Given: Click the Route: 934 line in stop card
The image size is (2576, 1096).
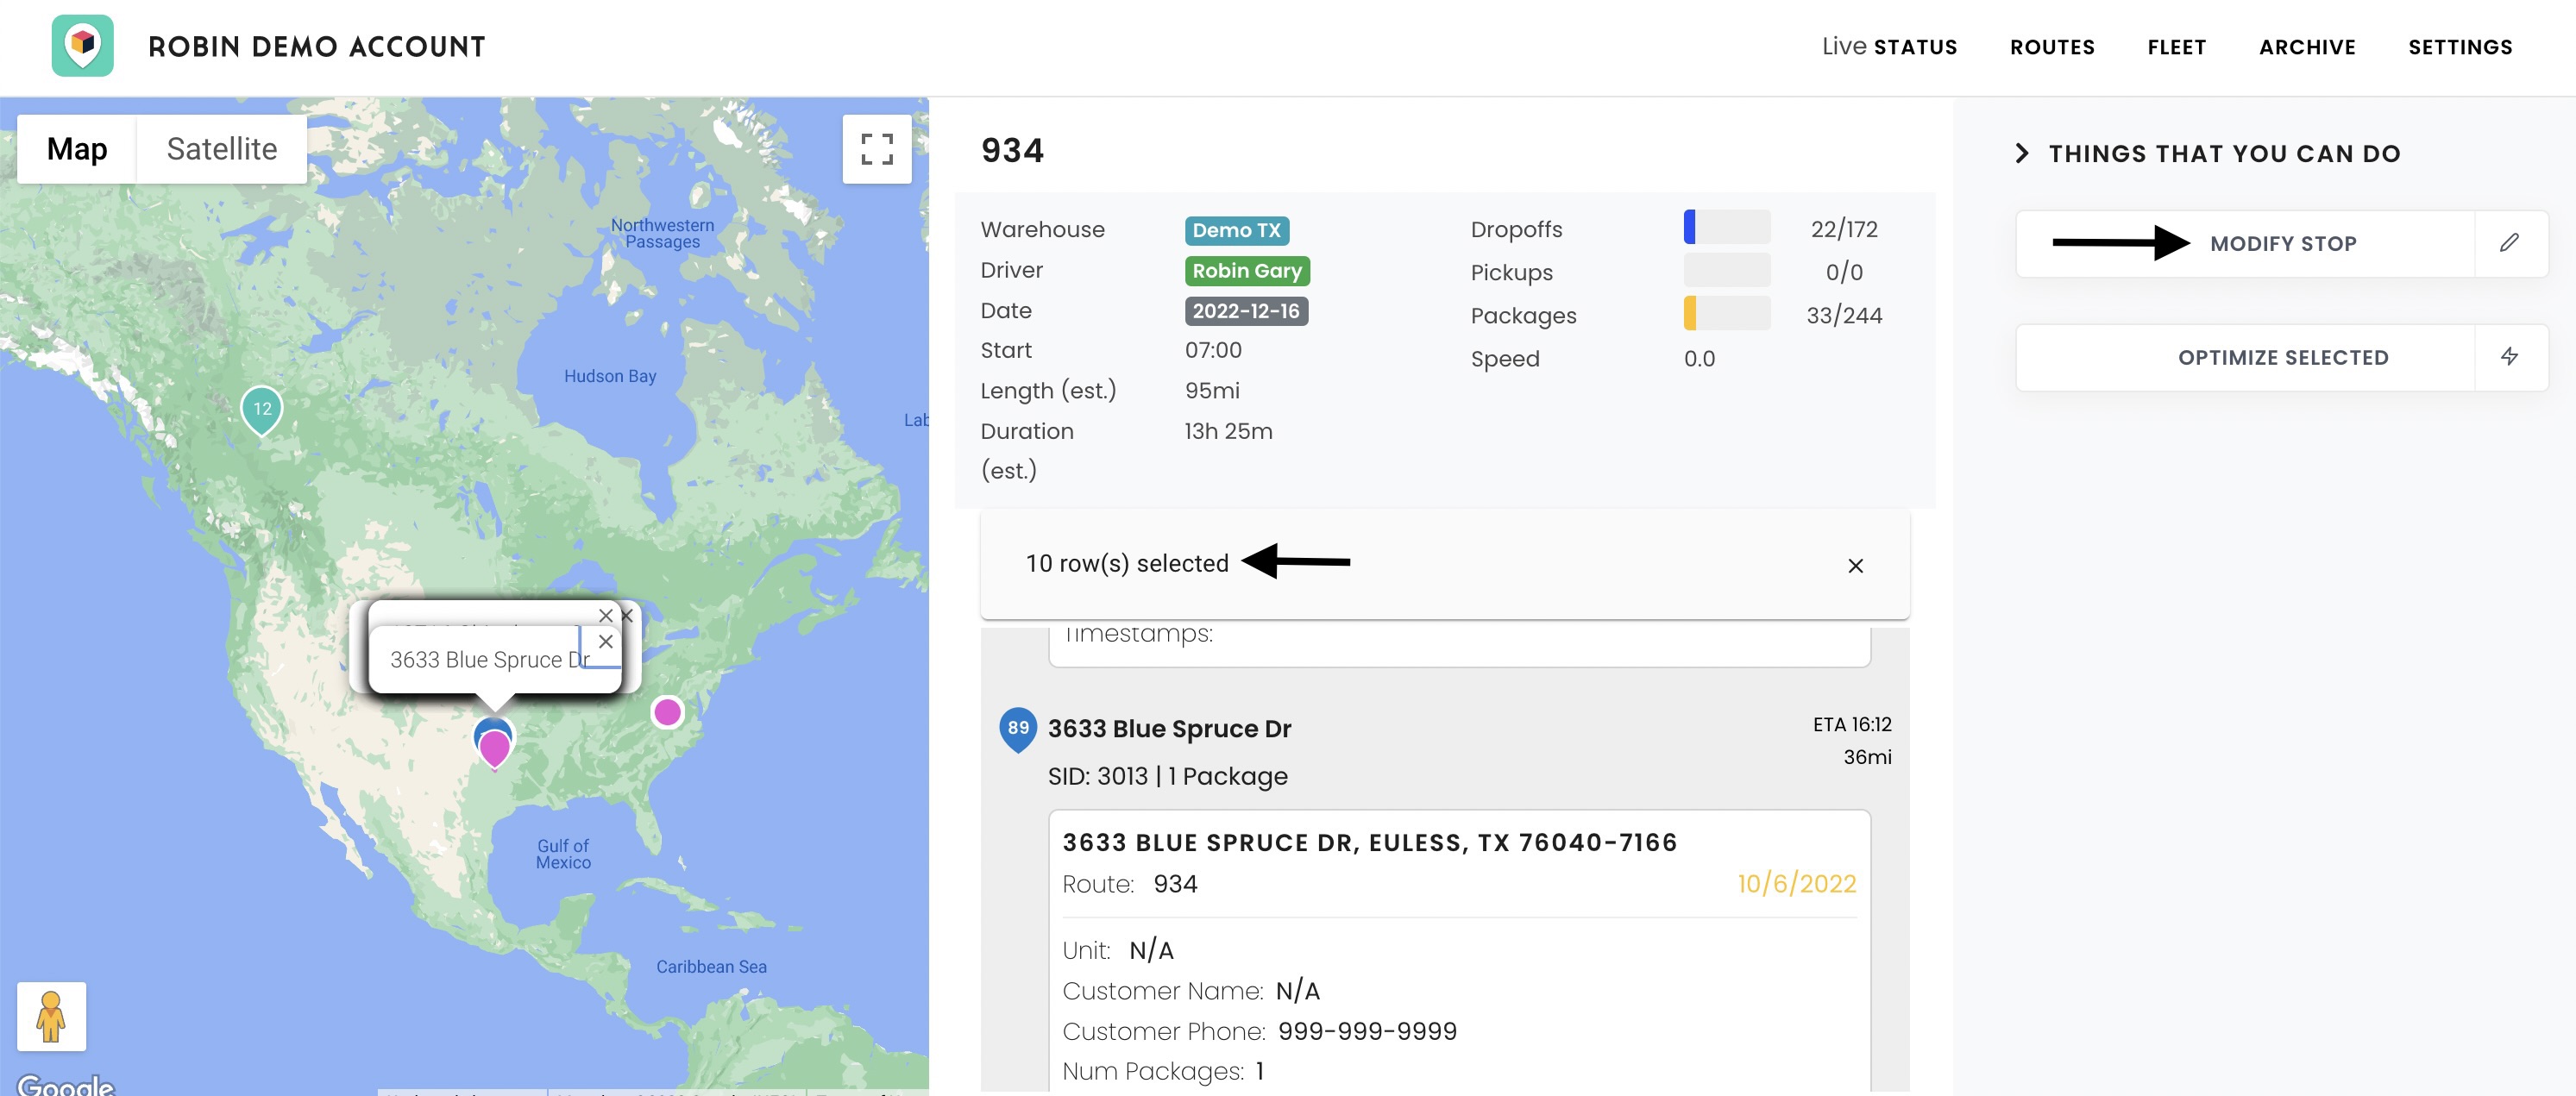Looking at the screenshot, I should click(x=1129, y=884).
